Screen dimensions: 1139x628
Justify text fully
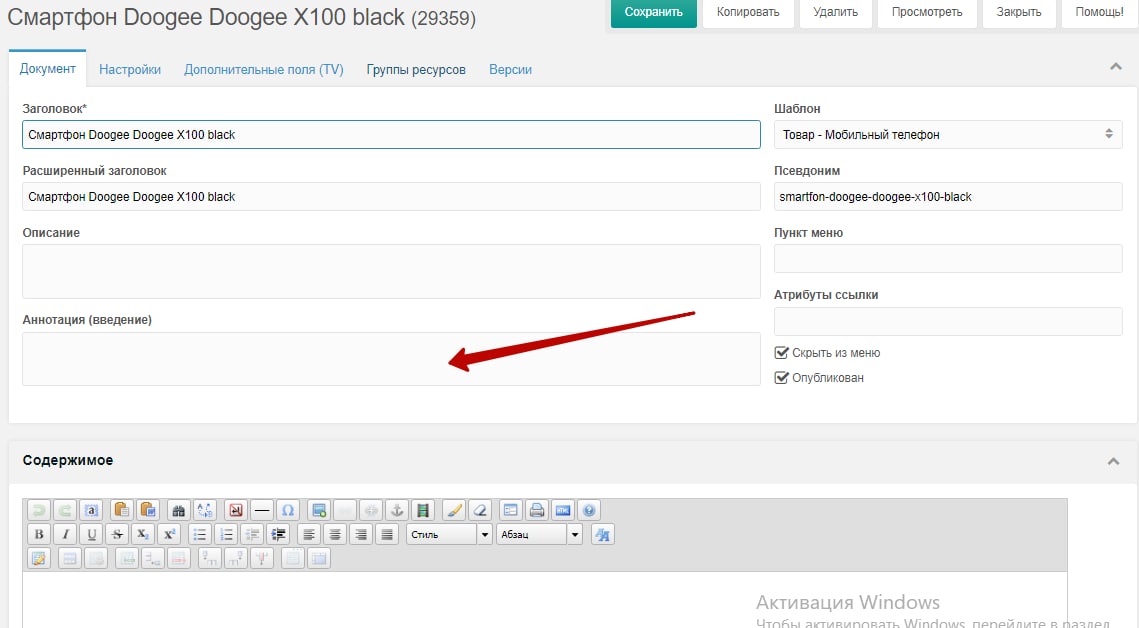387,534
